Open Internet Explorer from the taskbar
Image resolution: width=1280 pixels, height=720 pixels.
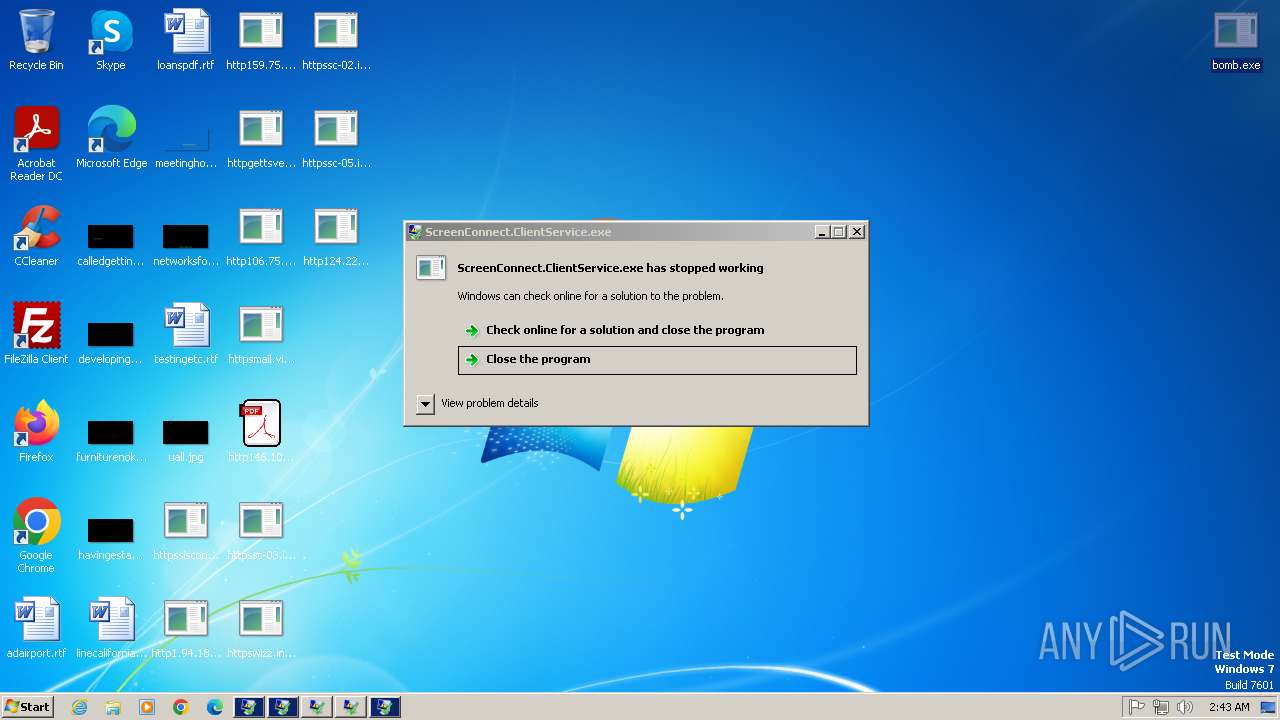(x=79, y=707)
